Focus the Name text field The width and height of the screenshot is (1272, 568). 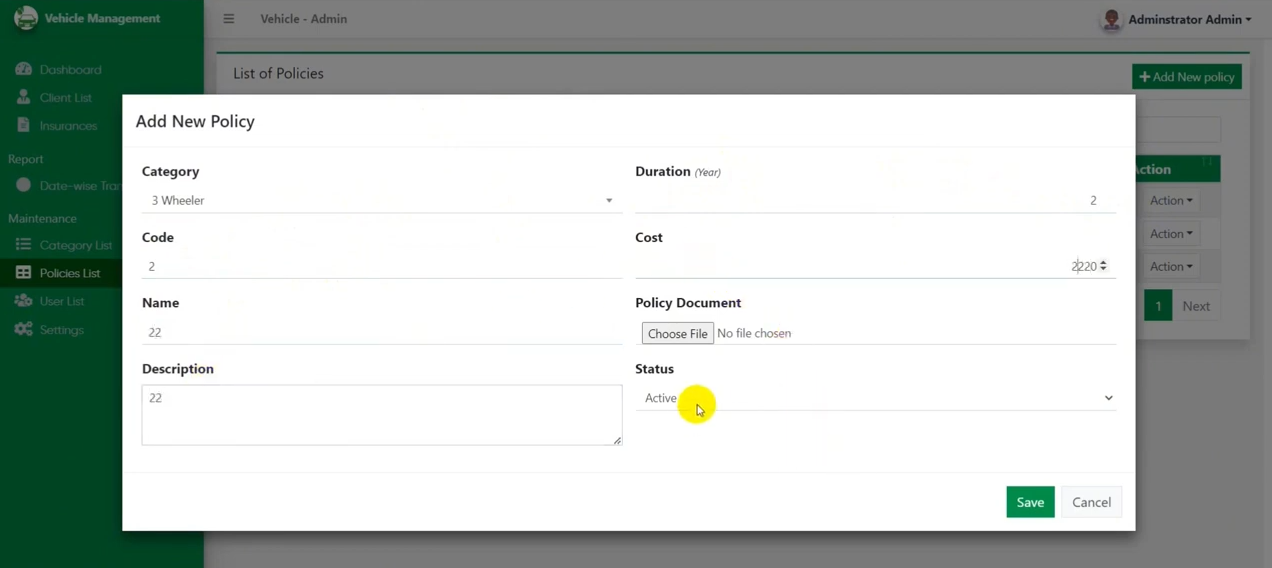(381, 333)
